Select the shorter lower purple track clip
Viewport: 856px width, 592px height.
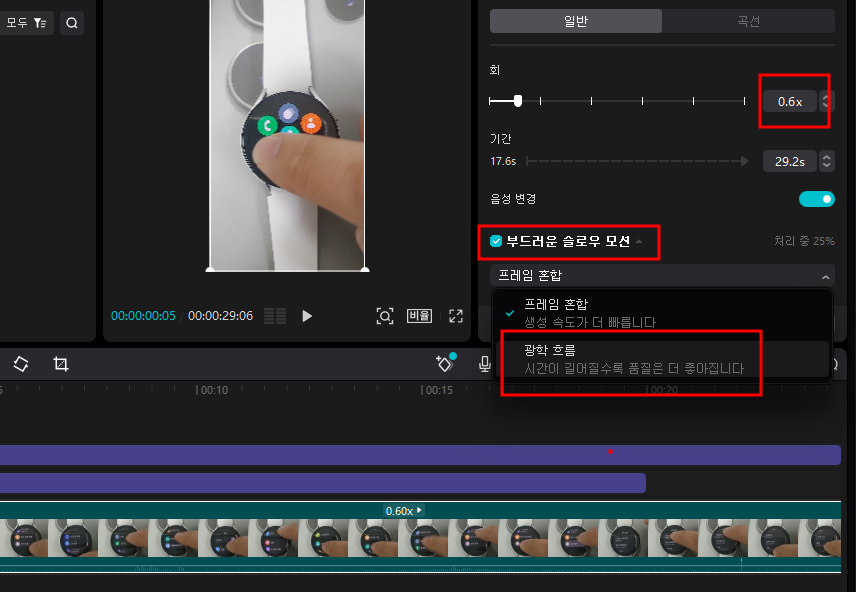(323, 483)
